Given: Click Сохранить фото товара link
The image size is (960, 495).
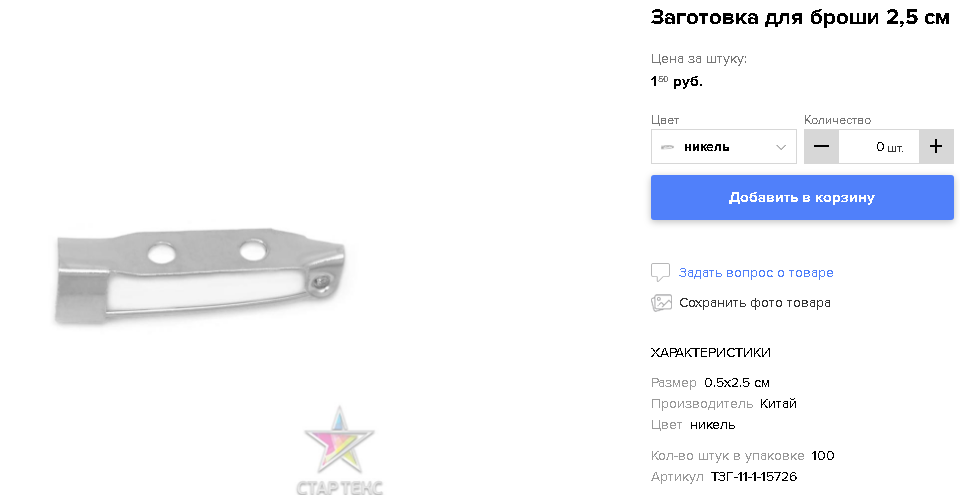Looking at the screenshot, I should pyautogui.click(x=755, y=303).
